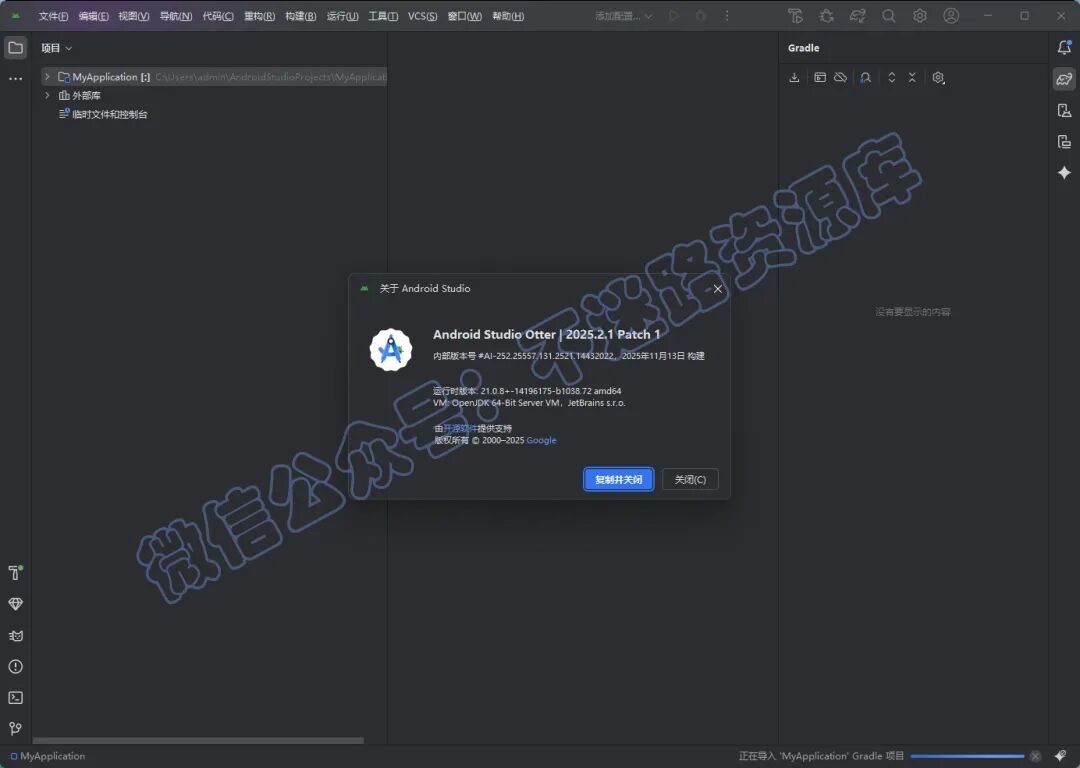Click the 关闭(C) button in About dialog
The image size is (1080, 768).
point(689,479)
